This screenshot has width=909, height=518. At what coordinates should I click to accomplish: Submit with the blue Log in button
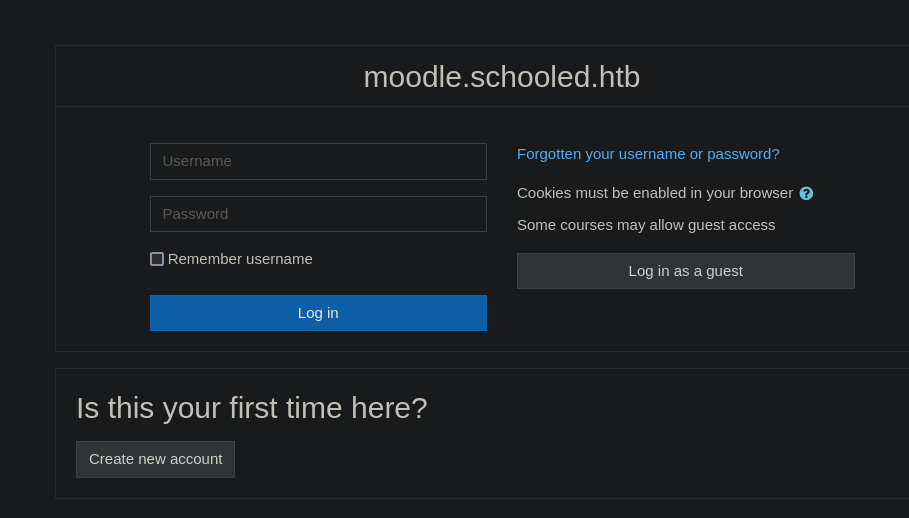[318, 313]
